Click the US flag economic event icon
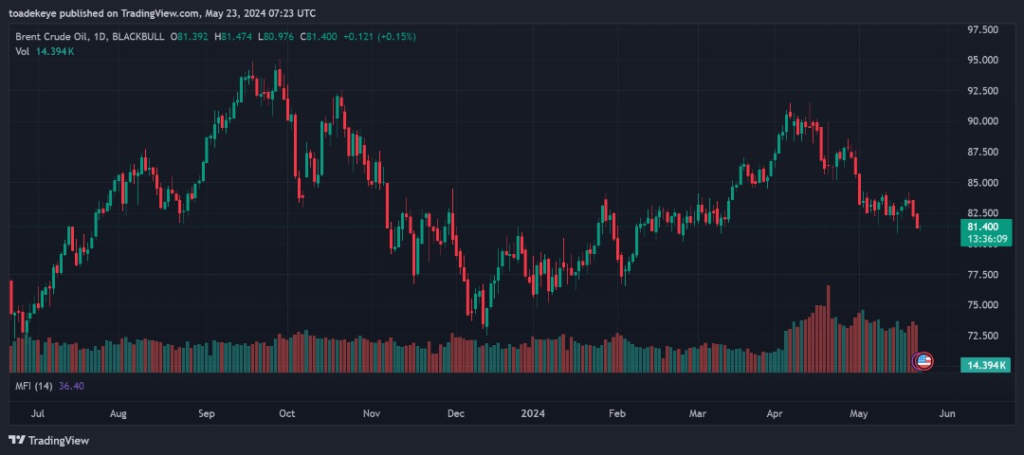This screenshot has height=455, width=1024. point(924,361)
